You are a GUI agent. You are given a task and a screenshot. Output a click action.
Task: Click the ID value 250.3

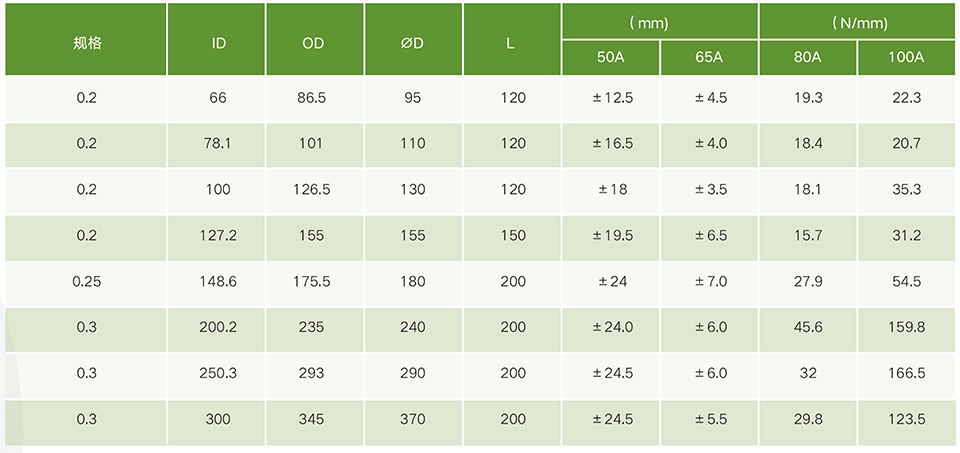click(x=217, y=374)
